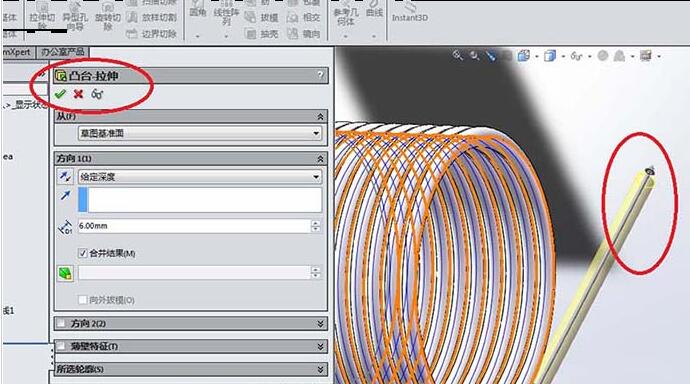690x384 pixels.
Task: Open dropdown arrow under 曲线
Action: tap(374, 36)
